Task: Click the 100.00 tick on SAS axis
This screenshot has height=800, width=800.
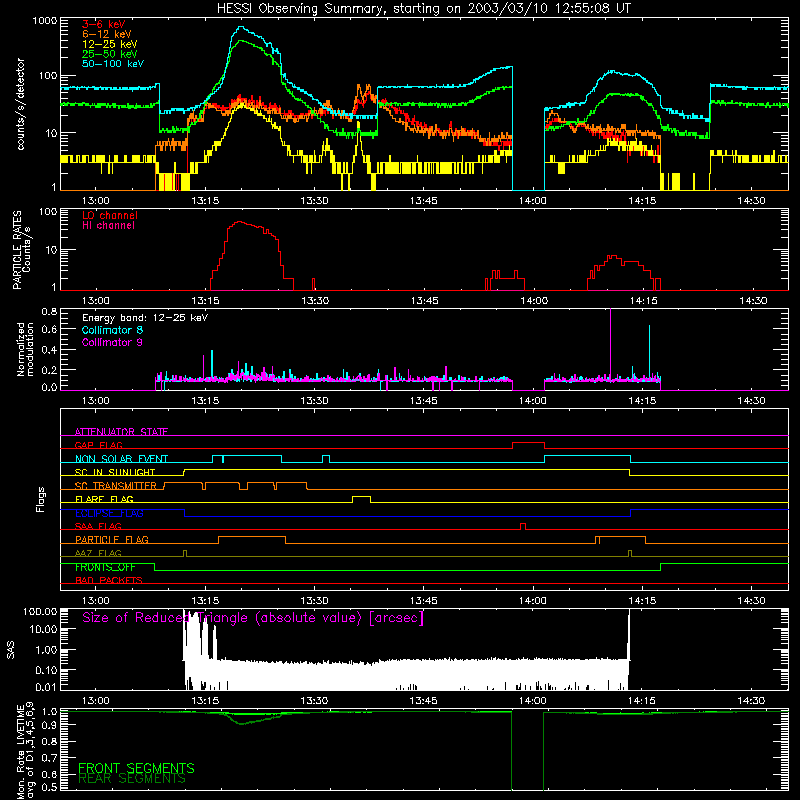Action: click(40, 611)
